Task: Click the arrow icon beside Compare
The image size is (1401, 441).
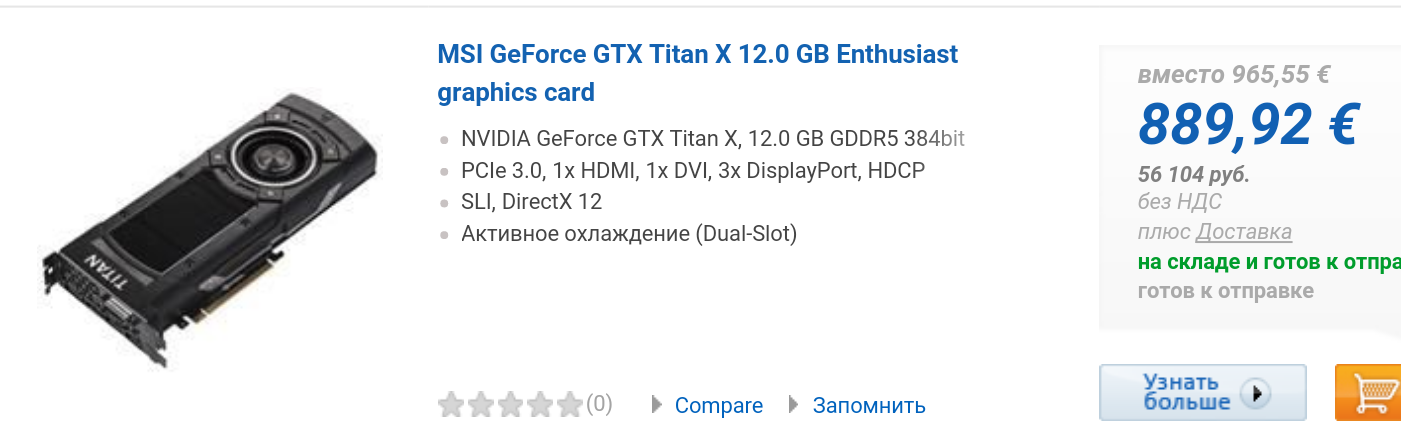Action: (657, 405)
